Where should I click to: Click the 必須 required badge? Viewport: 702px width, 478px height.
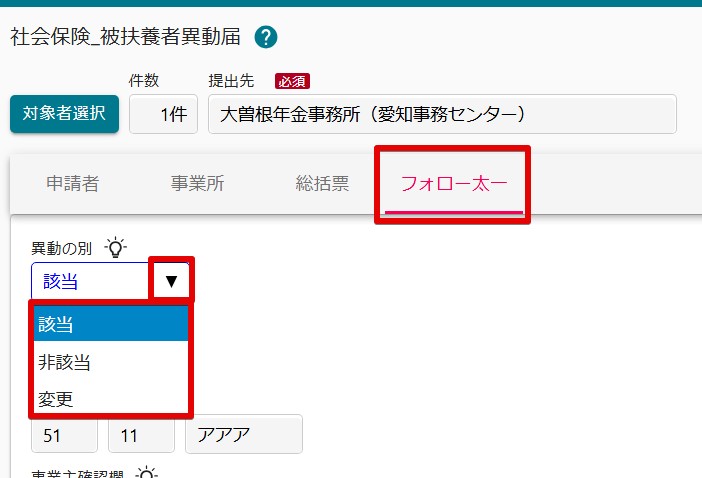pos(292,81)
